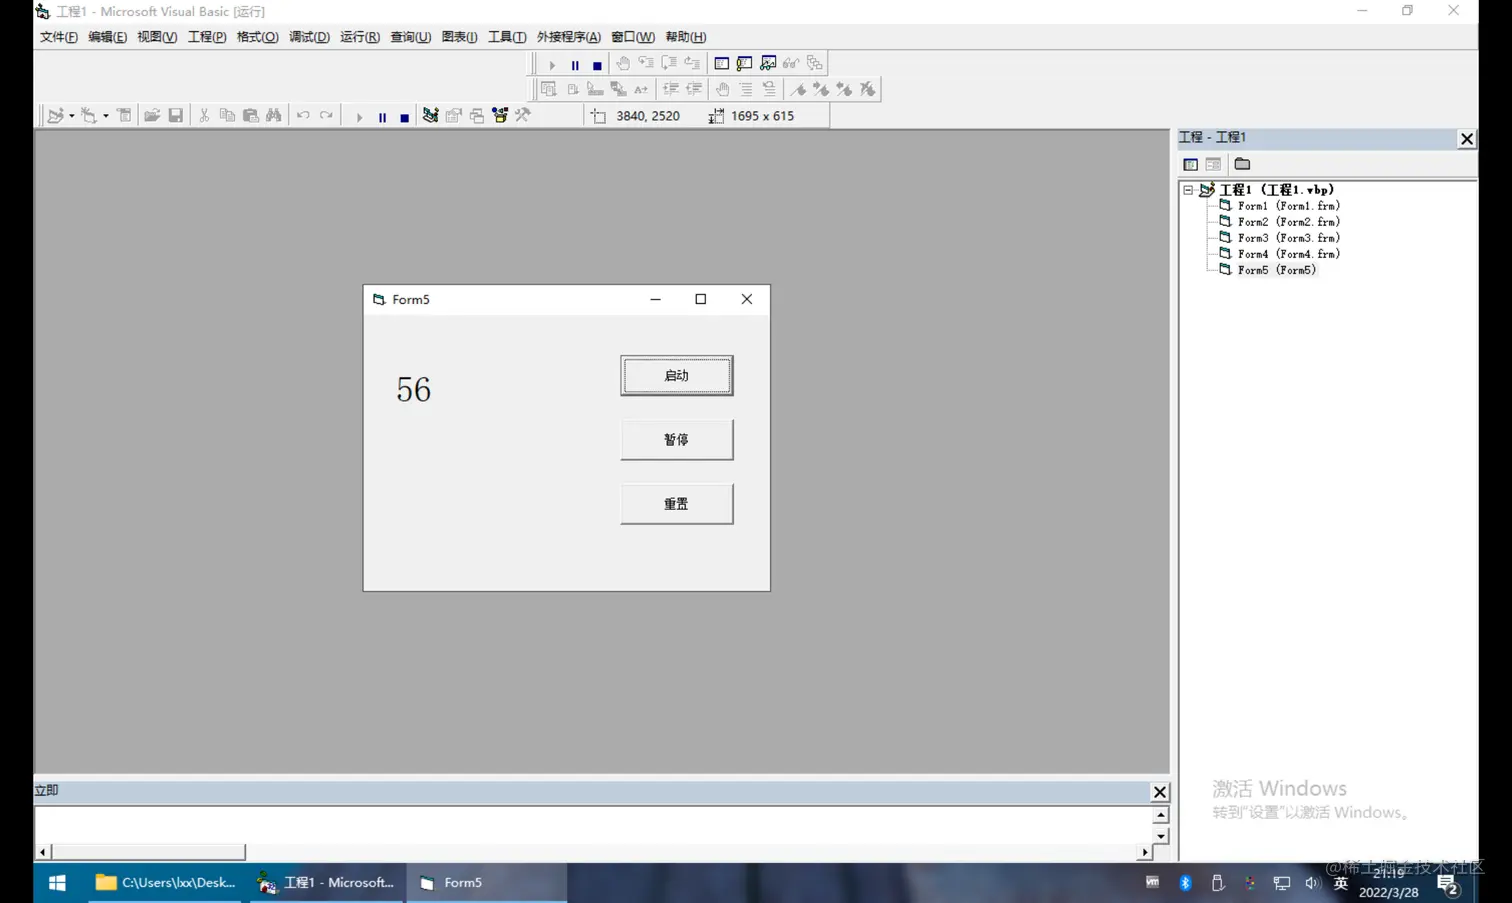Toggle Folders view in project panel

click(x=1242, y=164)
